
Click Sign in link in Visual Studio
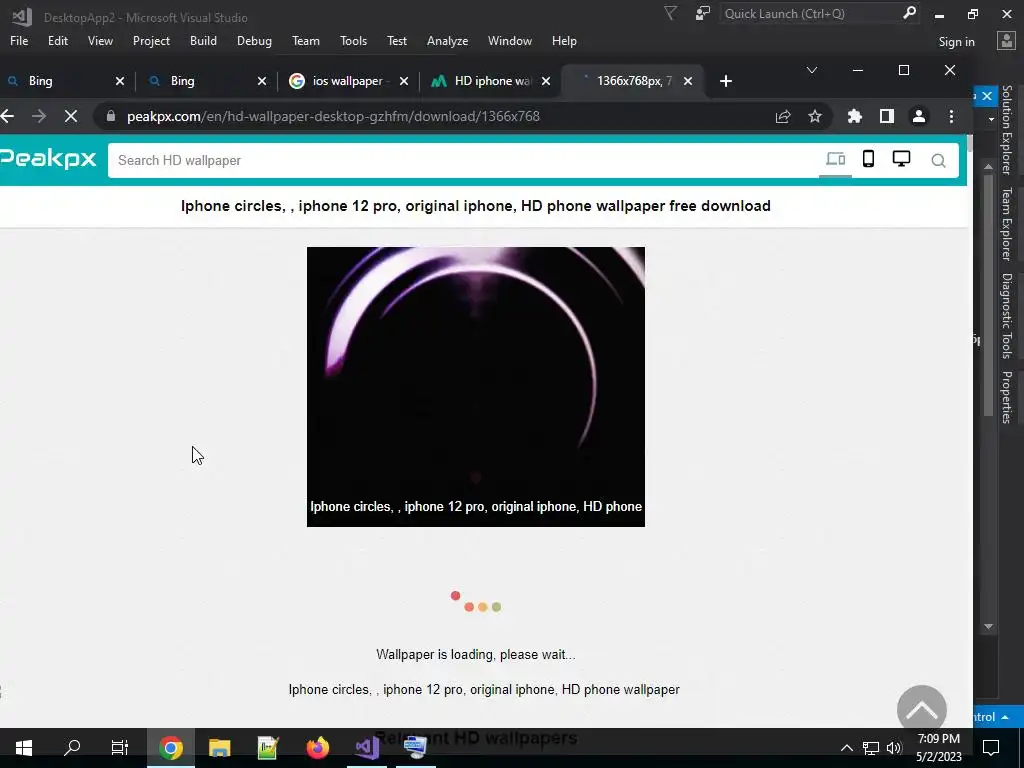[x=956, y=42]
